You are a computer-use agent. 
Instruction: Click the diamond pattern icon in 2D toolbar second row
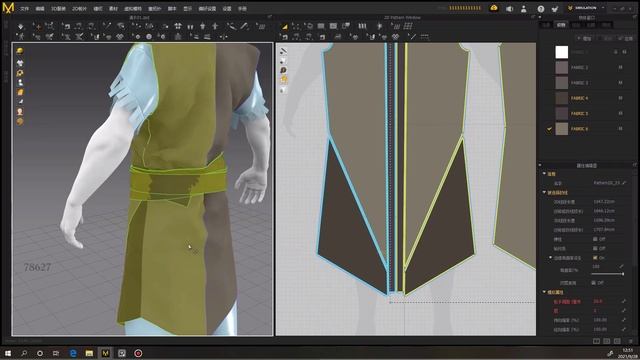pos(396,37)
